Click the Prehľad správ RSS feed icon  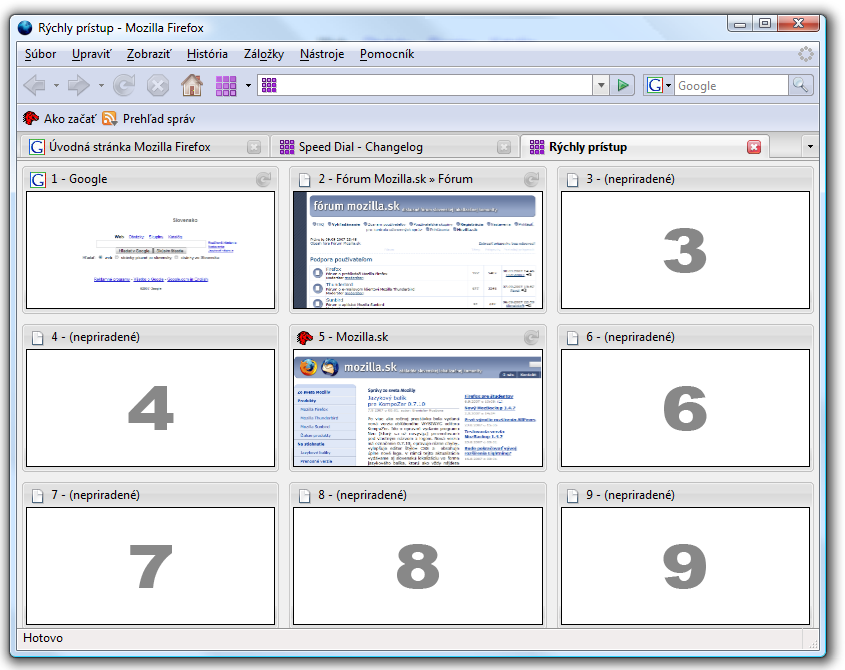(109, 118)
